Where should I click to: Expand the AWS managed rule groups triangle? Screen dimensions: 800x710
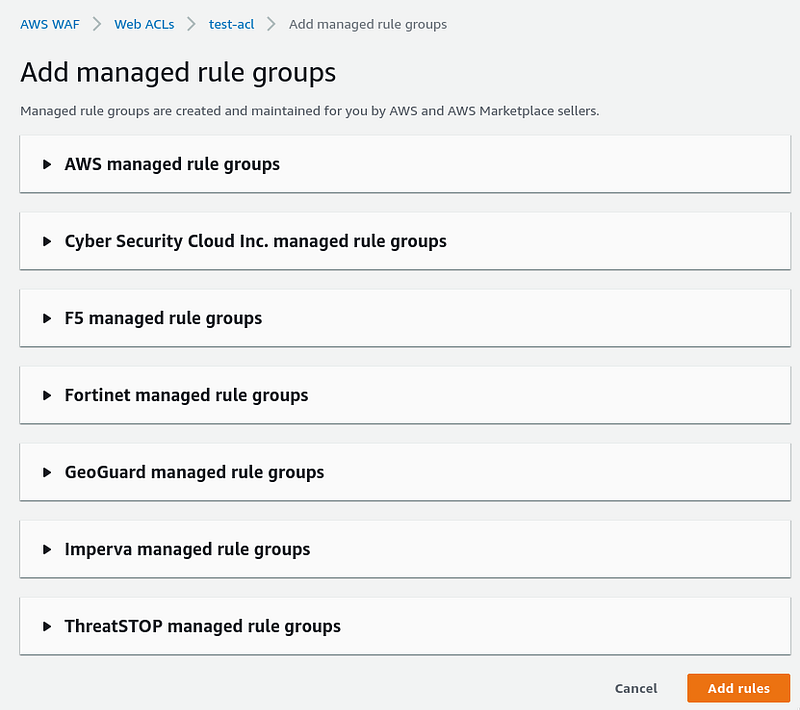coord(47,164)
